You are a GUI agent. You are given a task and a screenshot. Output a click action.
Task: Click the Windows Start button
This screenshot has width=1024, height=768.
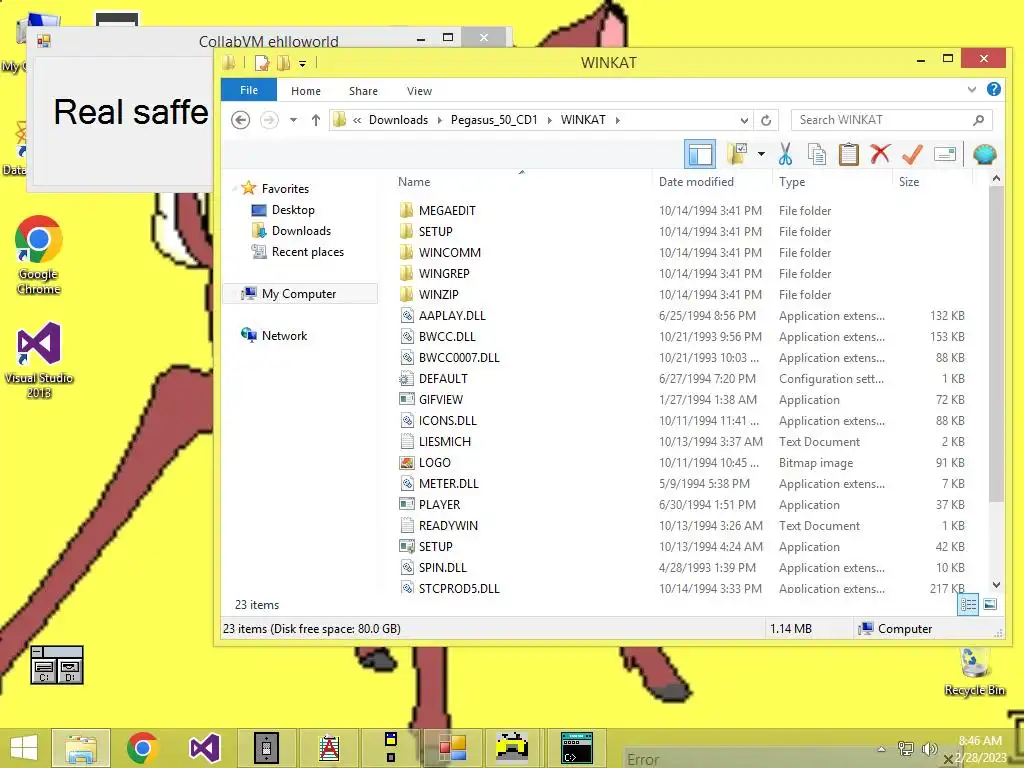click(24, 748)
